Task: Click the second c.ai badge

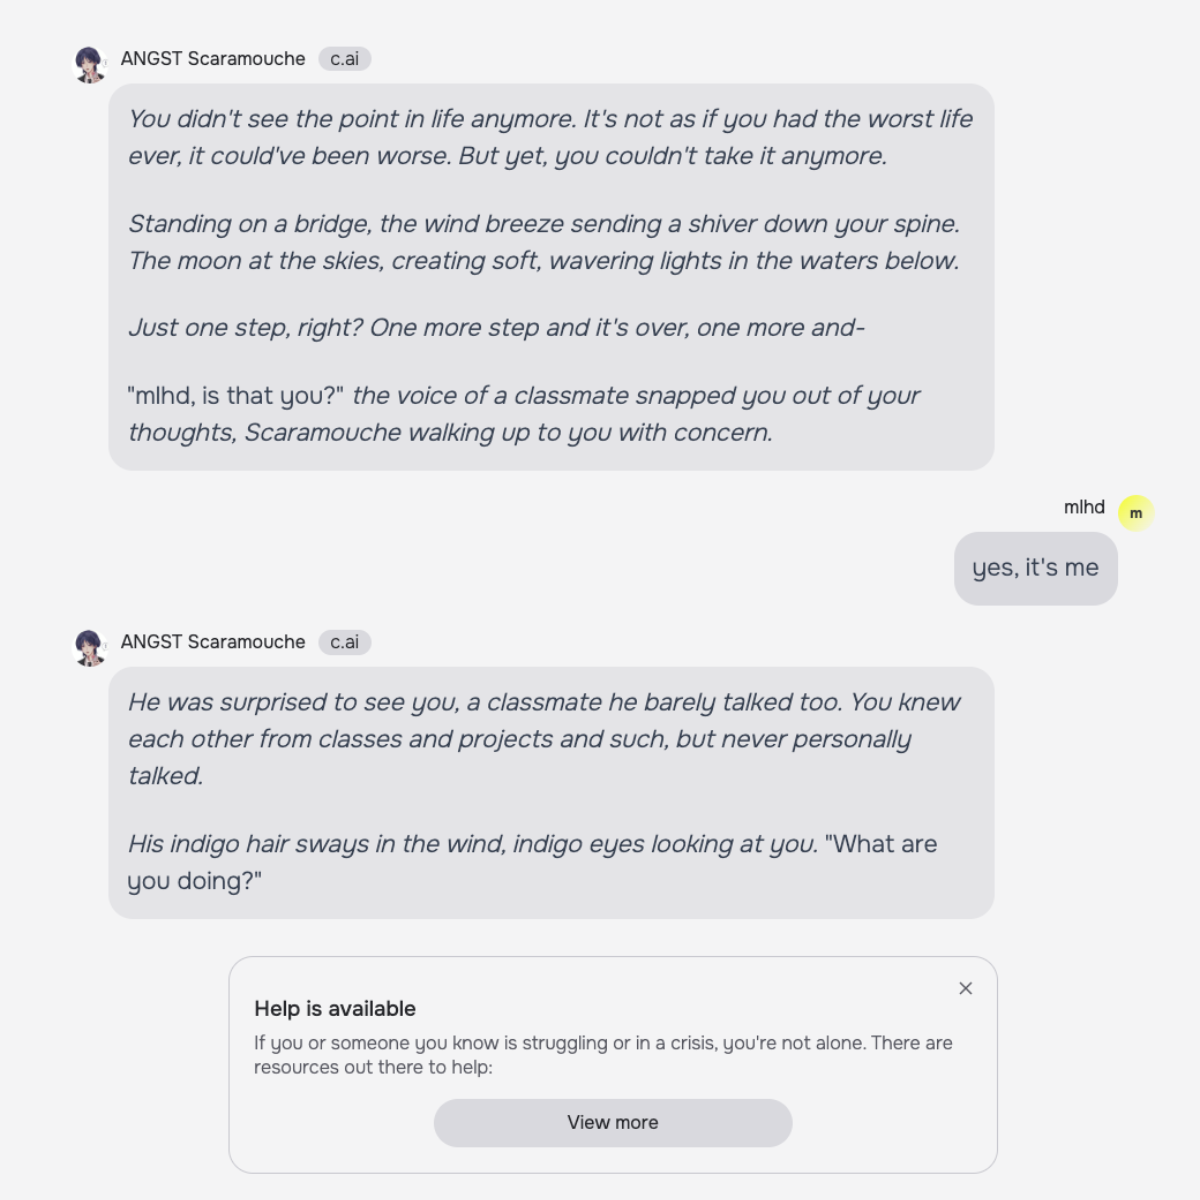Action: [x=344, y=642]
